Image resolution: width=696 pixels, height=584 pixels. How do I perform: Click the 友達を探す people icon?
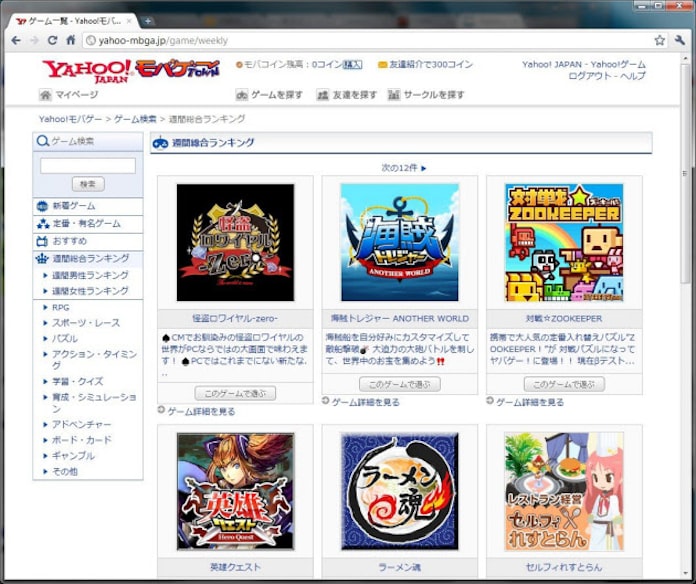[x=323, y=95]
